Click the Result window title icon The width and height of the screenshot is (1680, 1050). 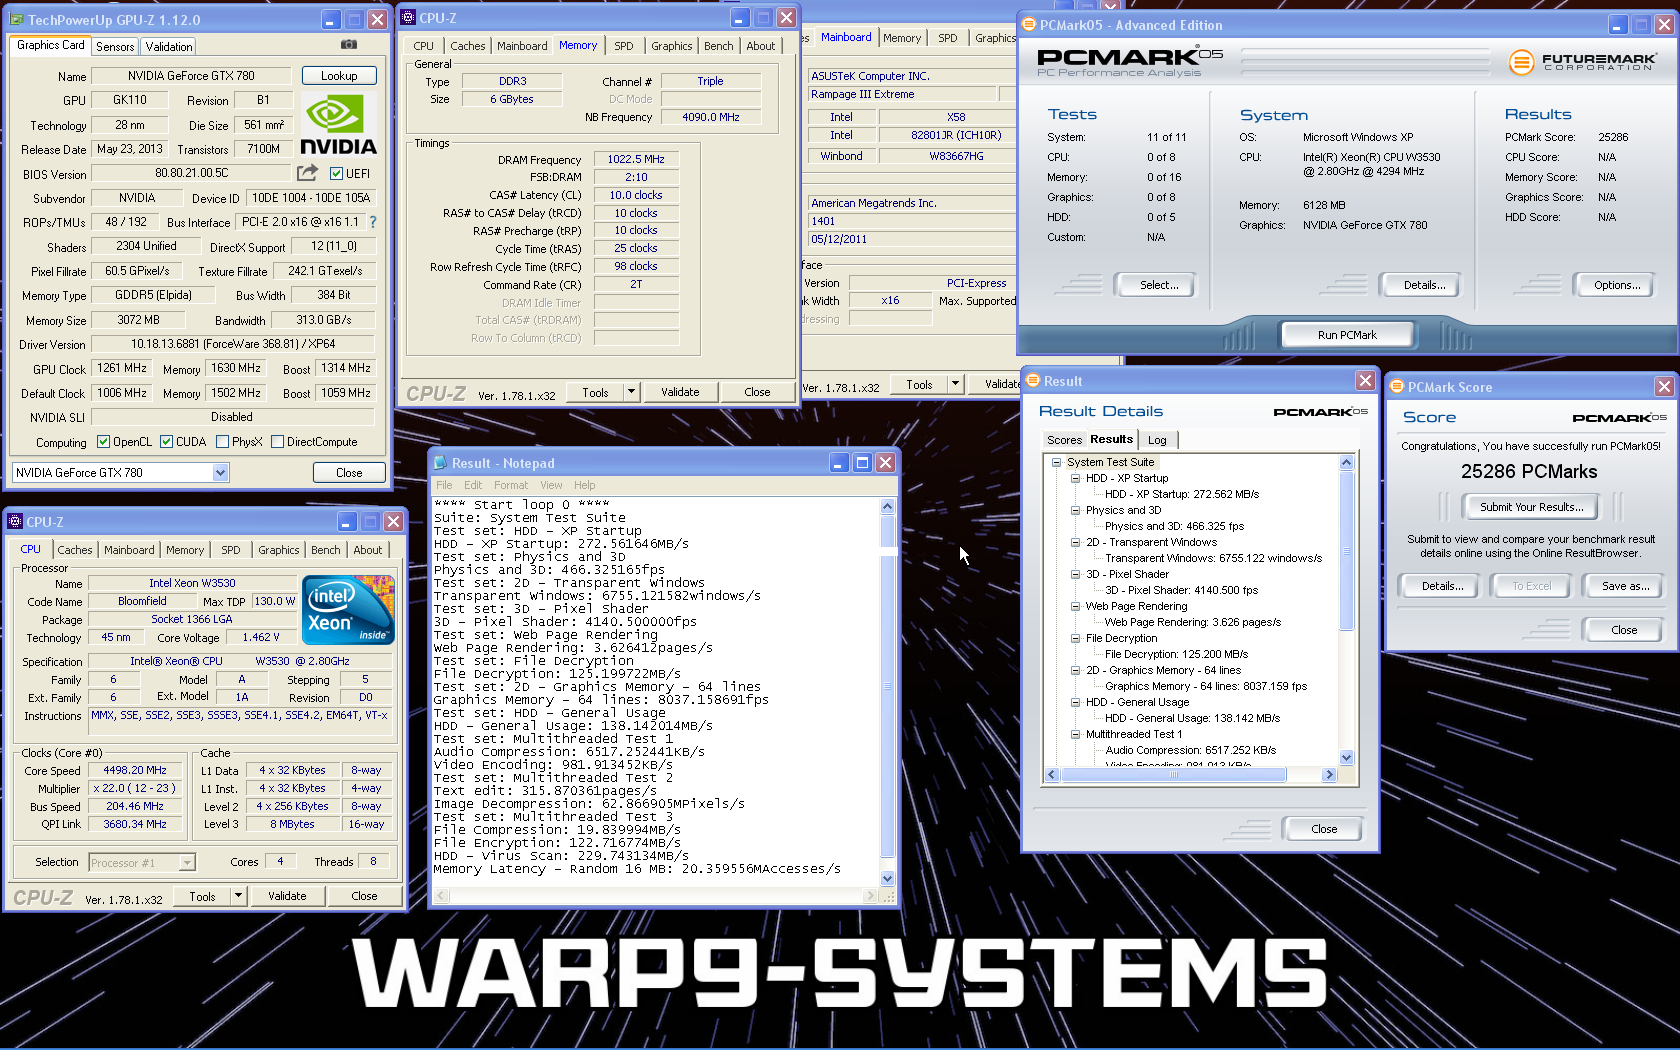click(x=1033, y=381)
